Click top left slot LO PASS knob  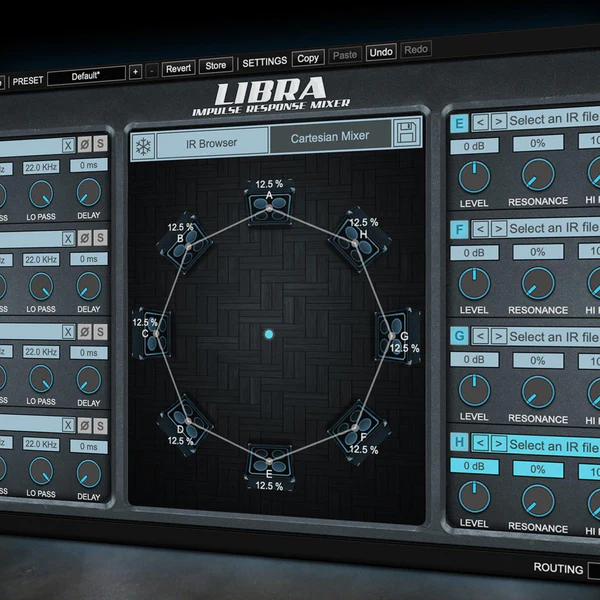click(41, 194)
